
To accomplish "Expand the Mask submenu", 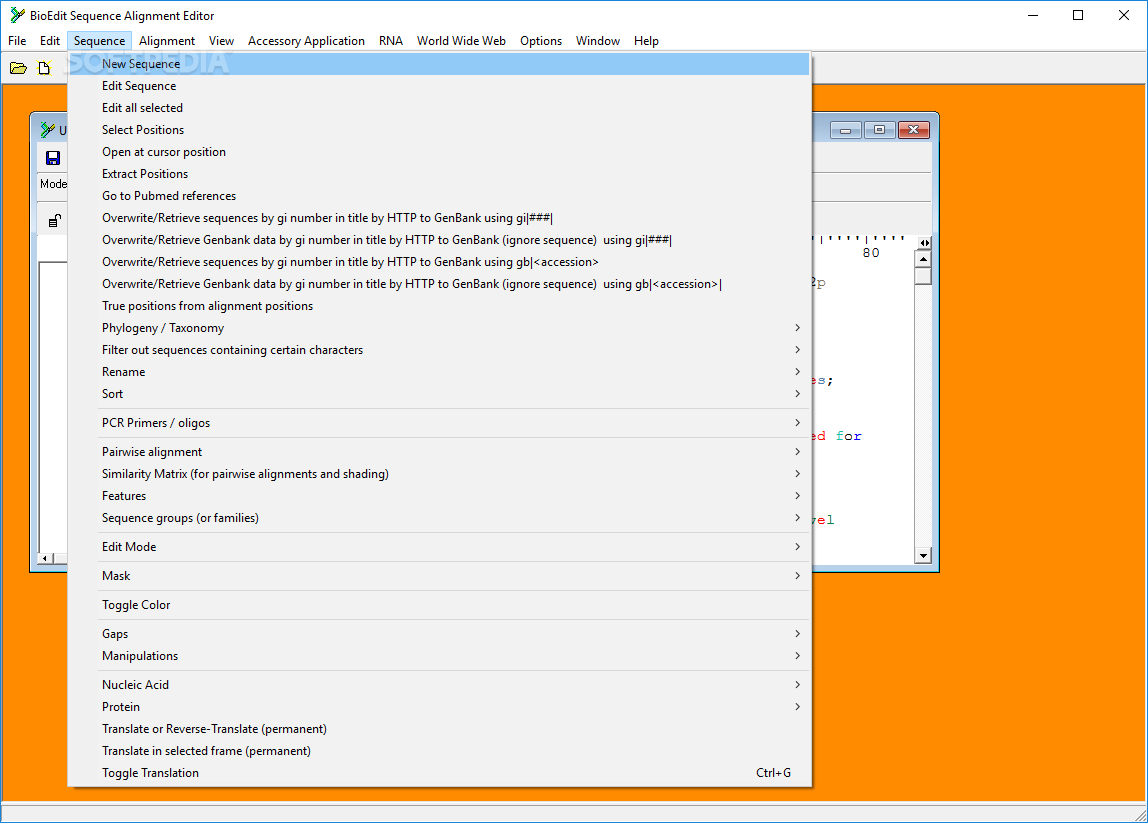I will click(x=439, y=576).
